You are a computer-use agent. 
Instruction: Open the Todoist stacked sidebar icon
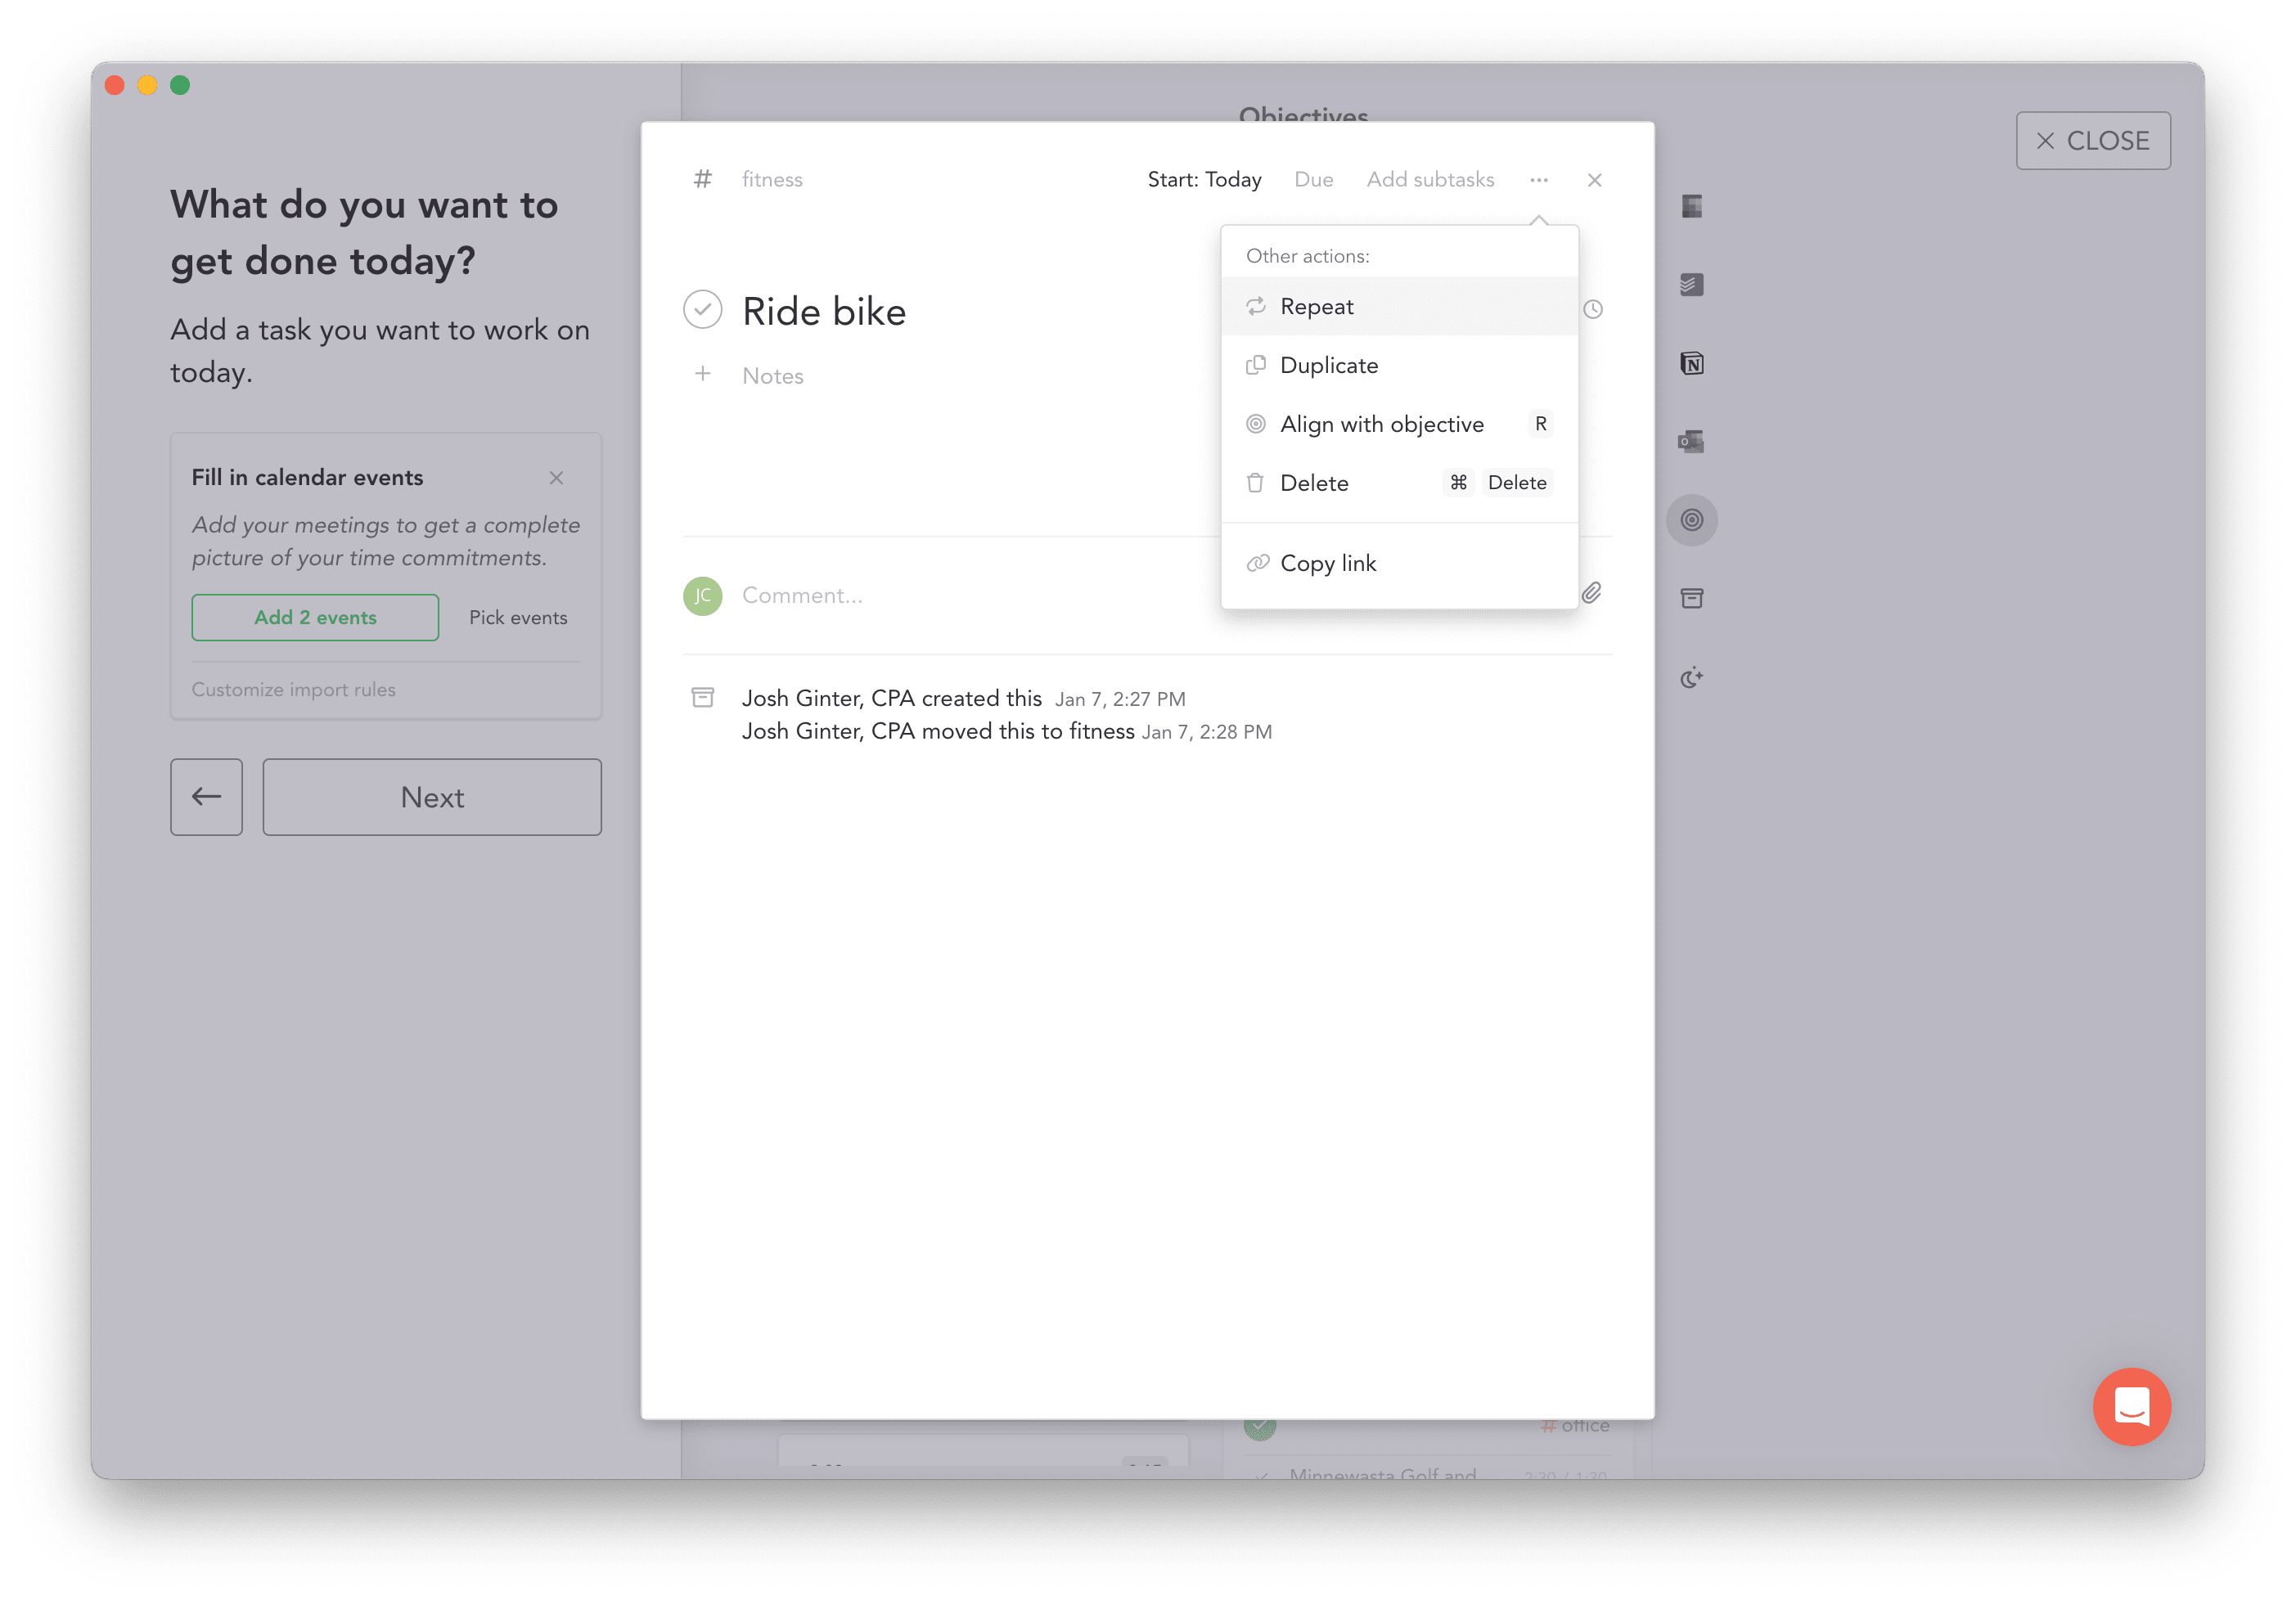1692,285
